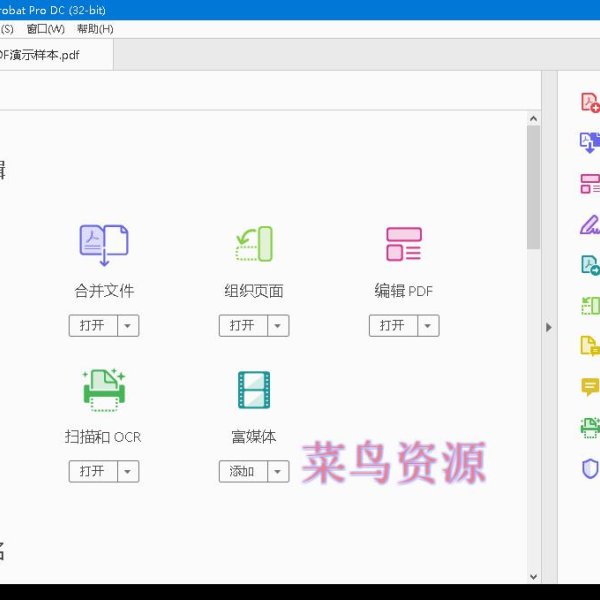Click the 合并文件 label text
600x600 pixels.
[104, 291]
